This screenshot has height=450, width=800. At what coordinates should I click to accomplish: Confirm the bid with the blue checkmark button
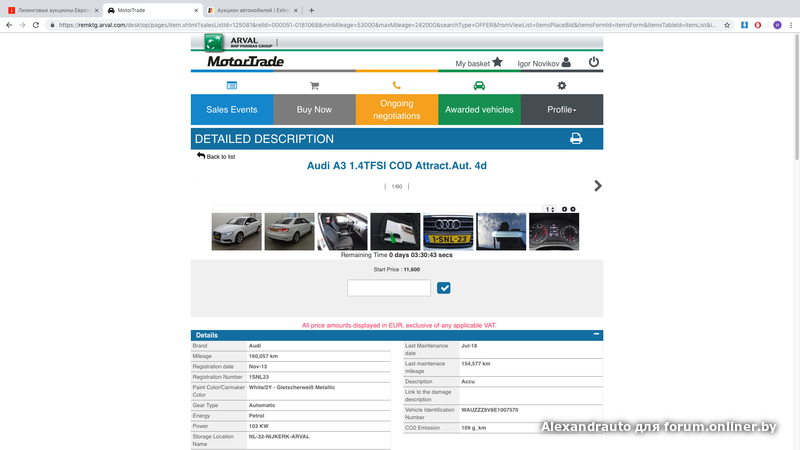pos(444,288)
